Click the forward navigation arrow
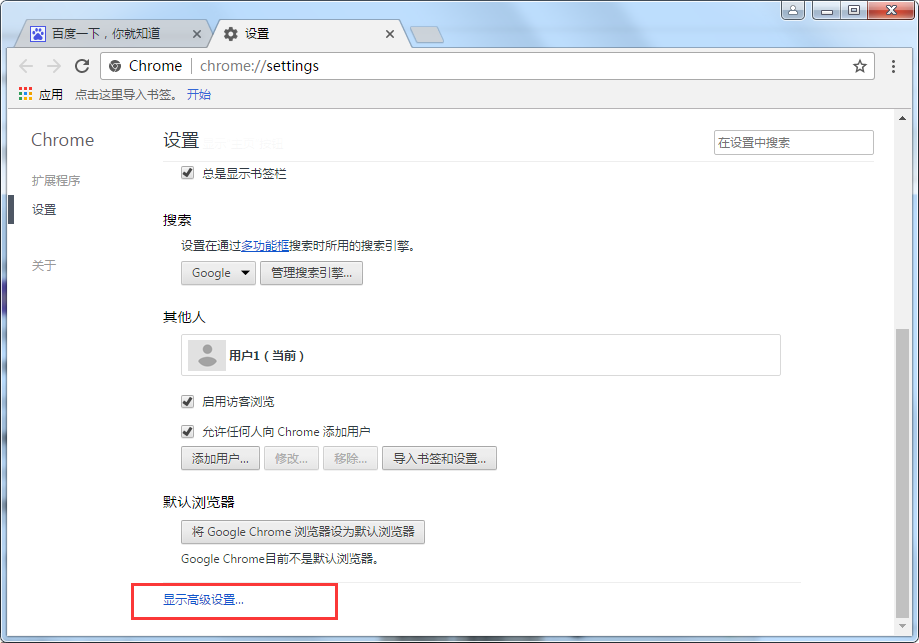Screen dimensions: 919x643 (54, 66)
